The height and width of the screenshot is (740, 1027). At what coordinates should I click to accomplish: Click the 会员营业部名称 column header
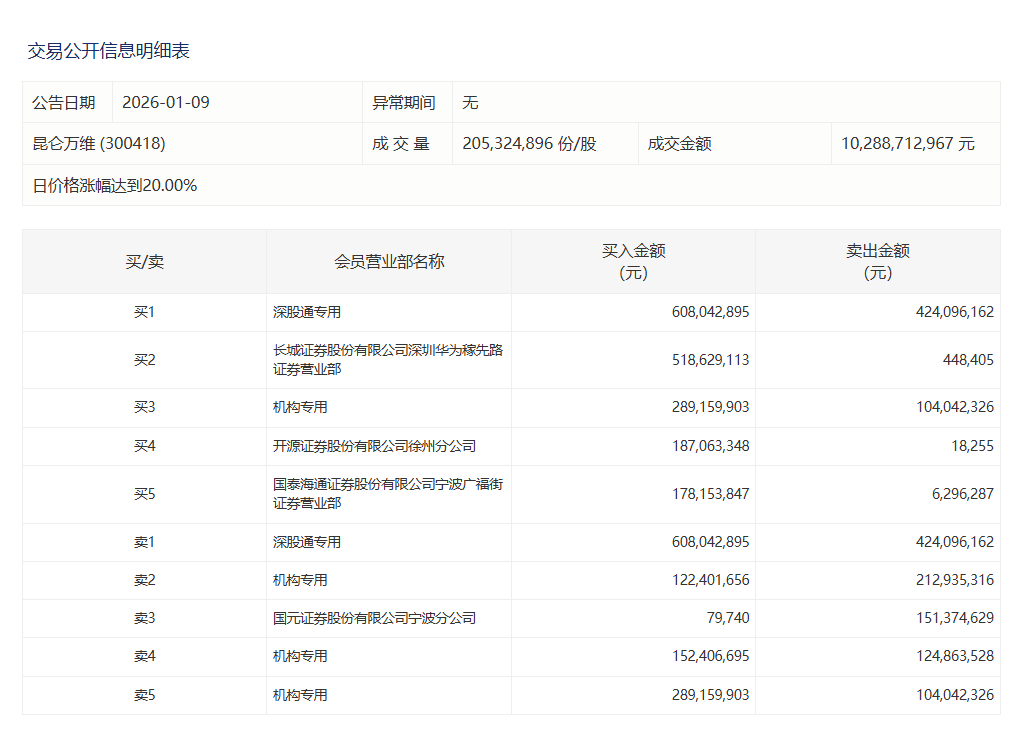[x=389, y=262]
